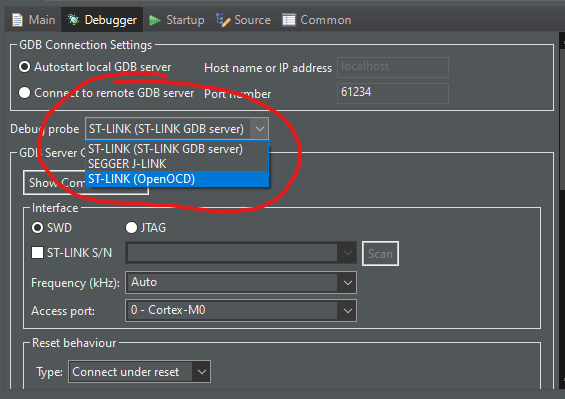Click the Scan button
This screenshot has height=399, width=565.
click(380, 254)
